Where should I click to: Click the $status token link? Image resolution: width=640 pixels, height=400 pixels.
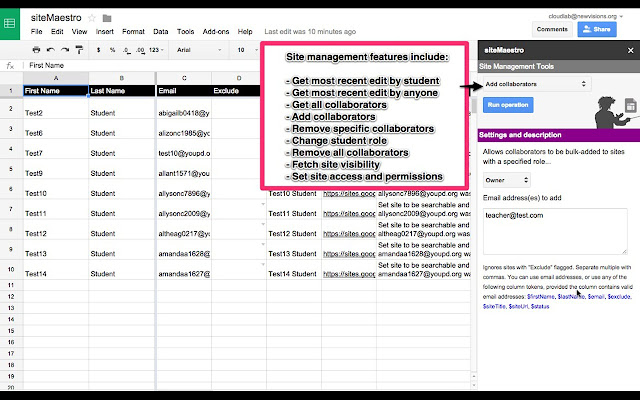click(540, 307)
